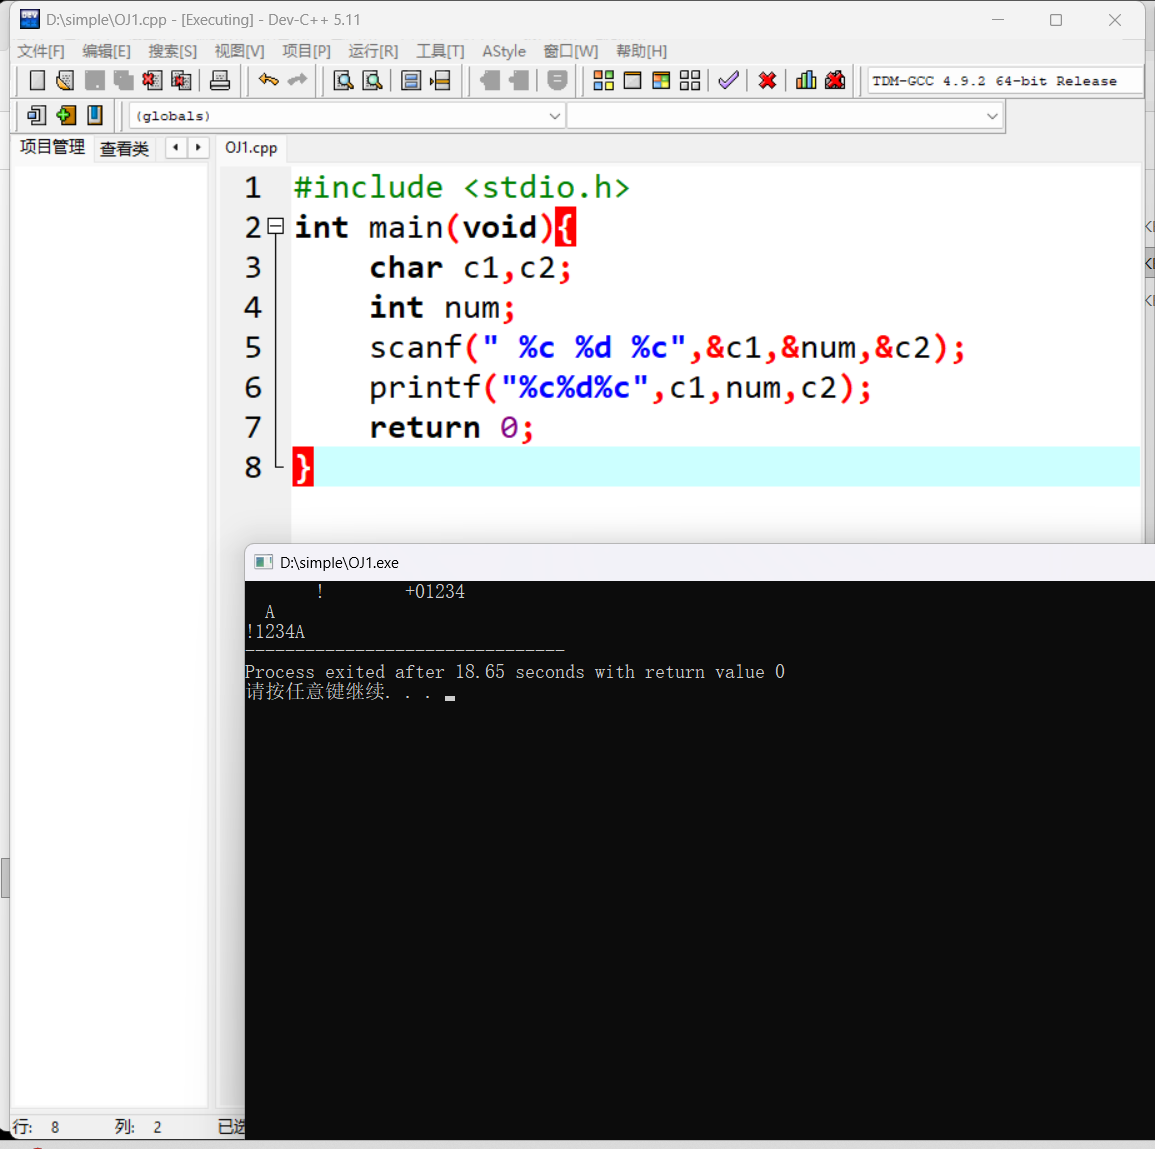This screenshot has height=1149, width=1155.
Task: Click the Dev-C++ title bar app icon
Action: coord(29,19)
